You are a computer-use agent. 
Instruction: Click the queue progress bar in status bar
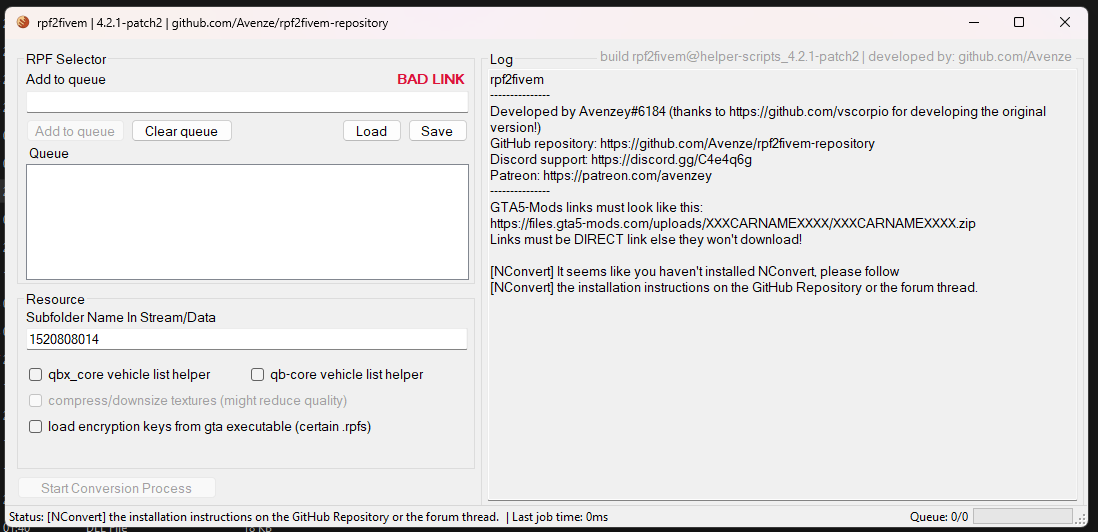coord(1023,517)
